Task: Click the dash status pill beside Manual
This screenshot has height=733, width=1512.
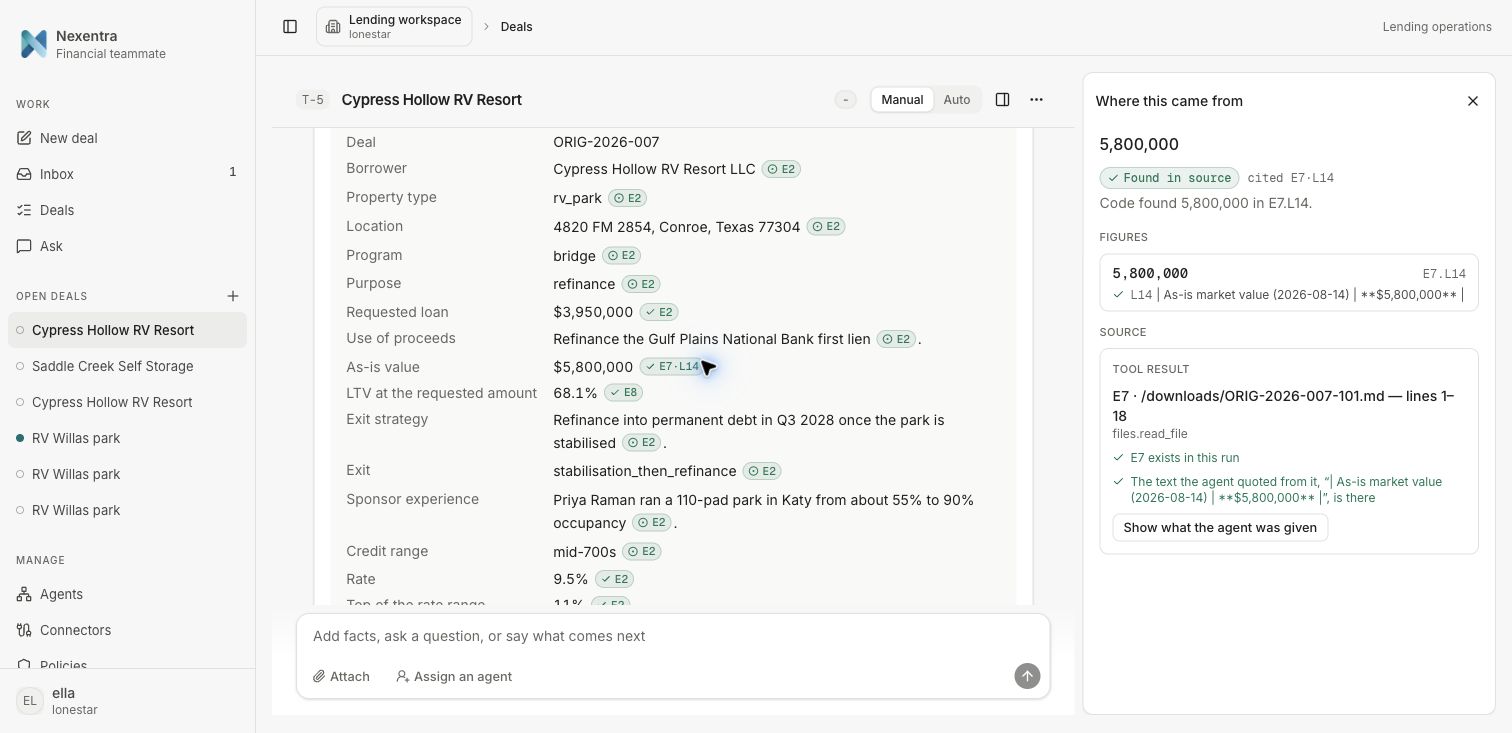Action: [x=846, y=100]
